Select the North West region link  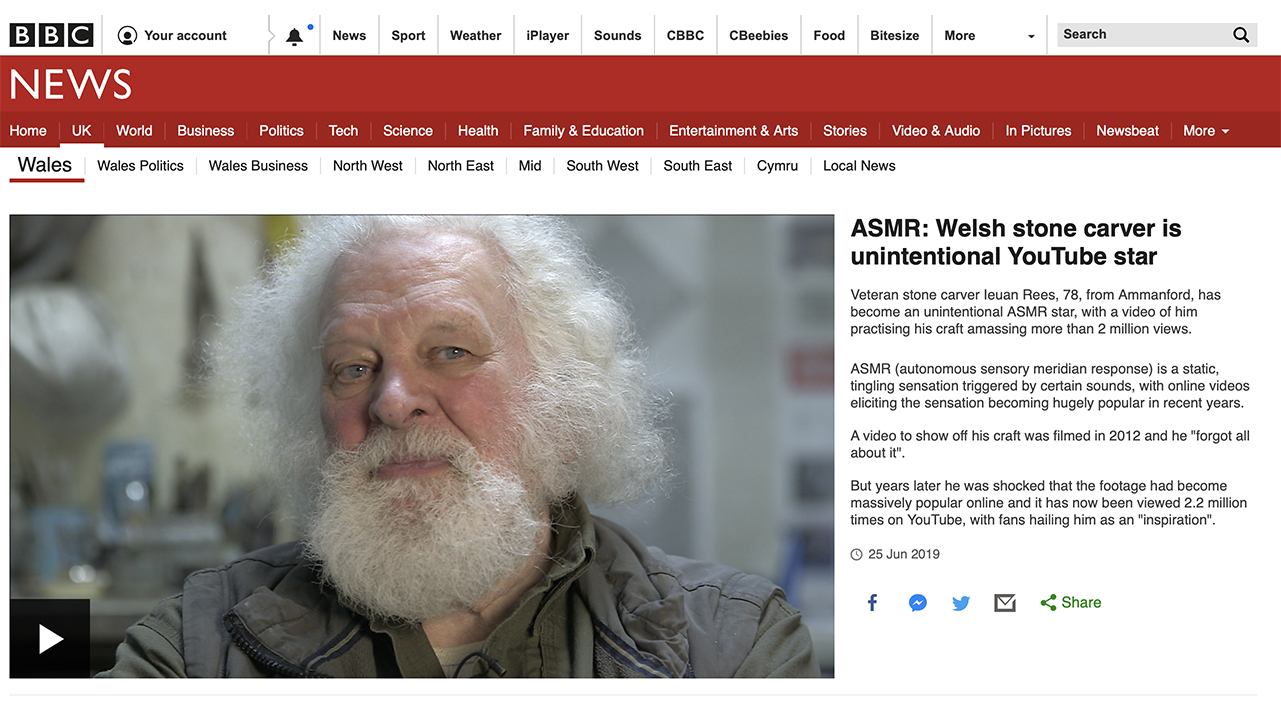coord(368,166)
